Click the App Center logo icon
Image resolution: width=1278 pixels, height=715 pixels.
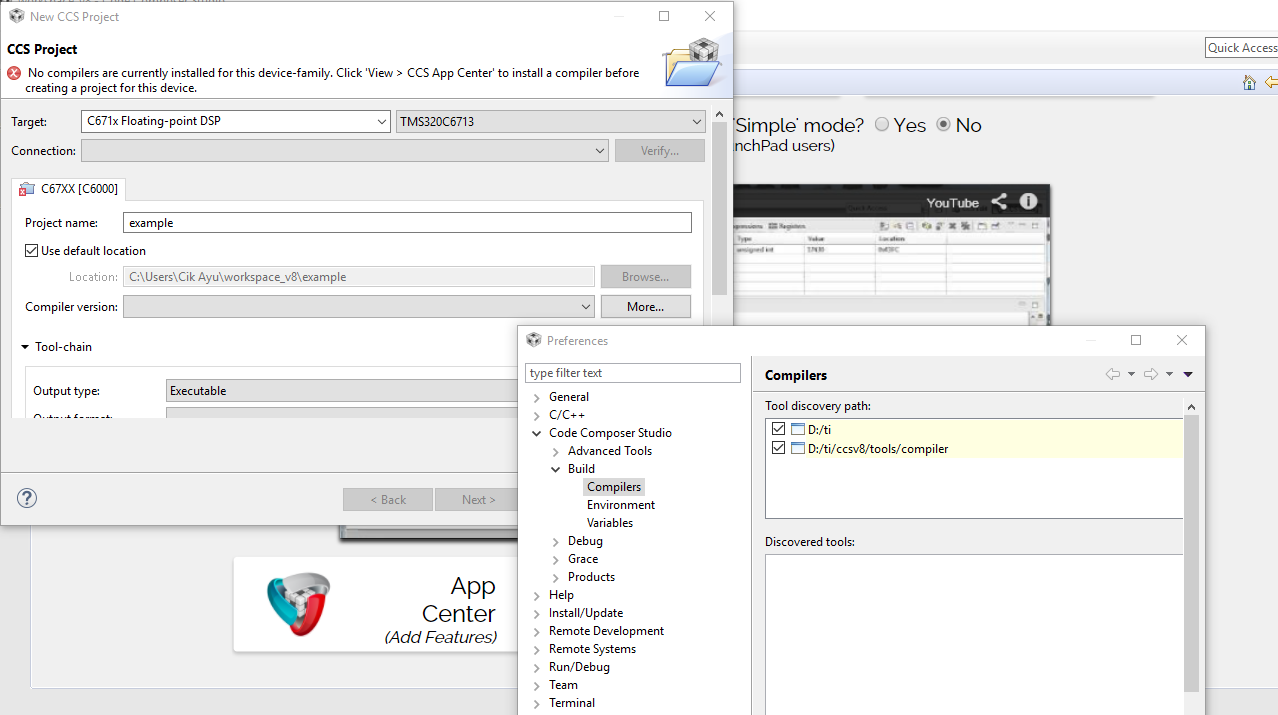(298, 604)
